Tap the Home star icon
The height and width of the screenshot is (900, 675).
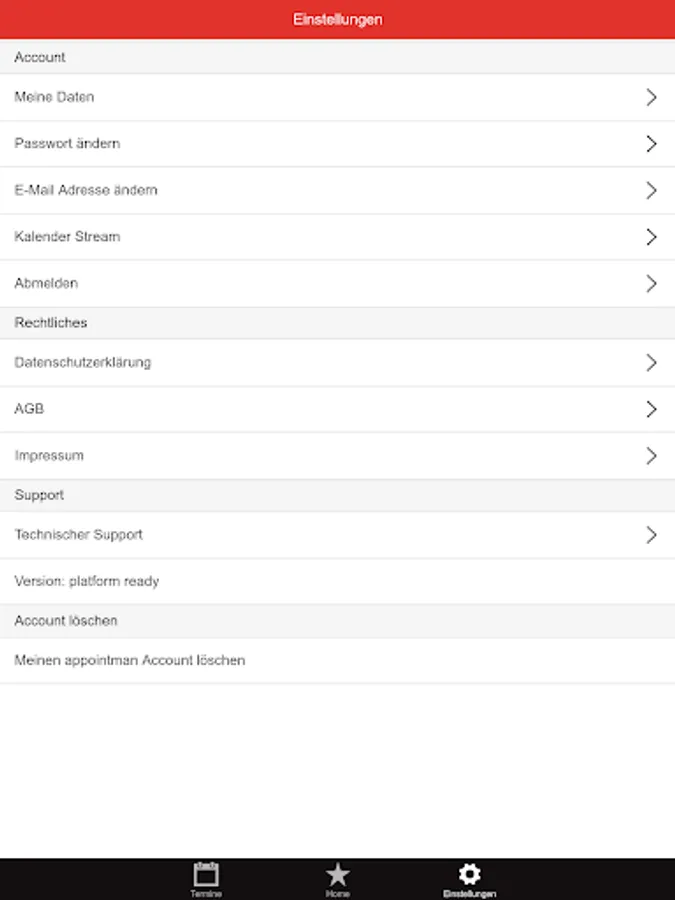click(x=338, y=875)
